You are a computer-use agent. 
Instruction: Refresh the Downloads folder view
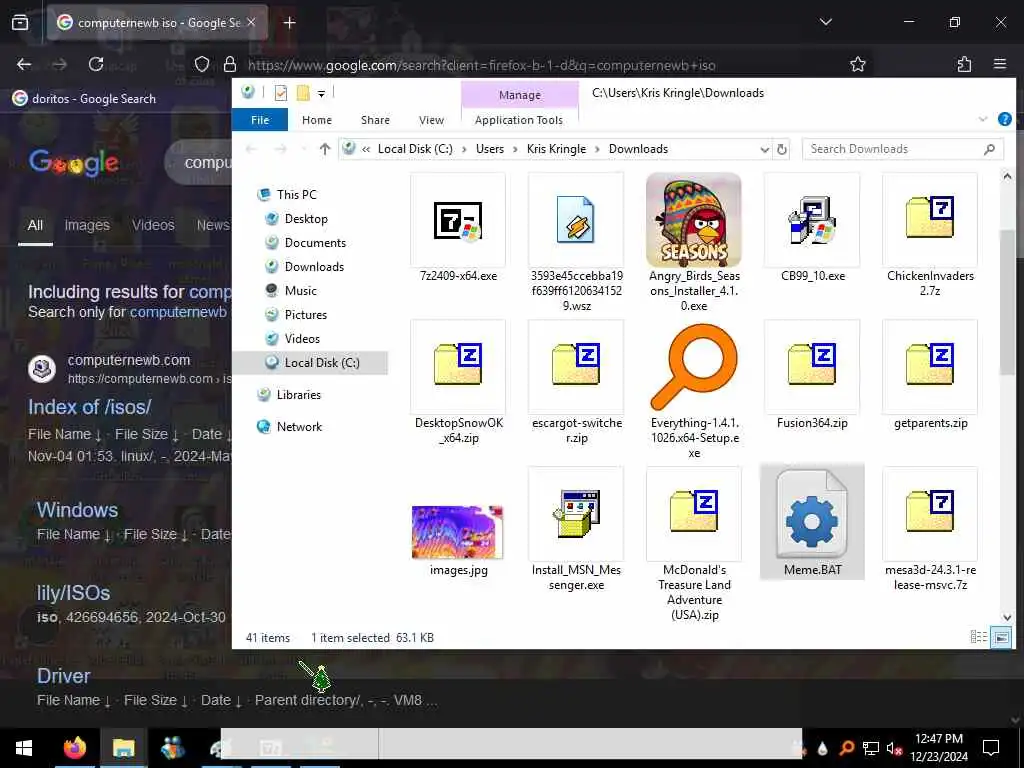[782, 150]
